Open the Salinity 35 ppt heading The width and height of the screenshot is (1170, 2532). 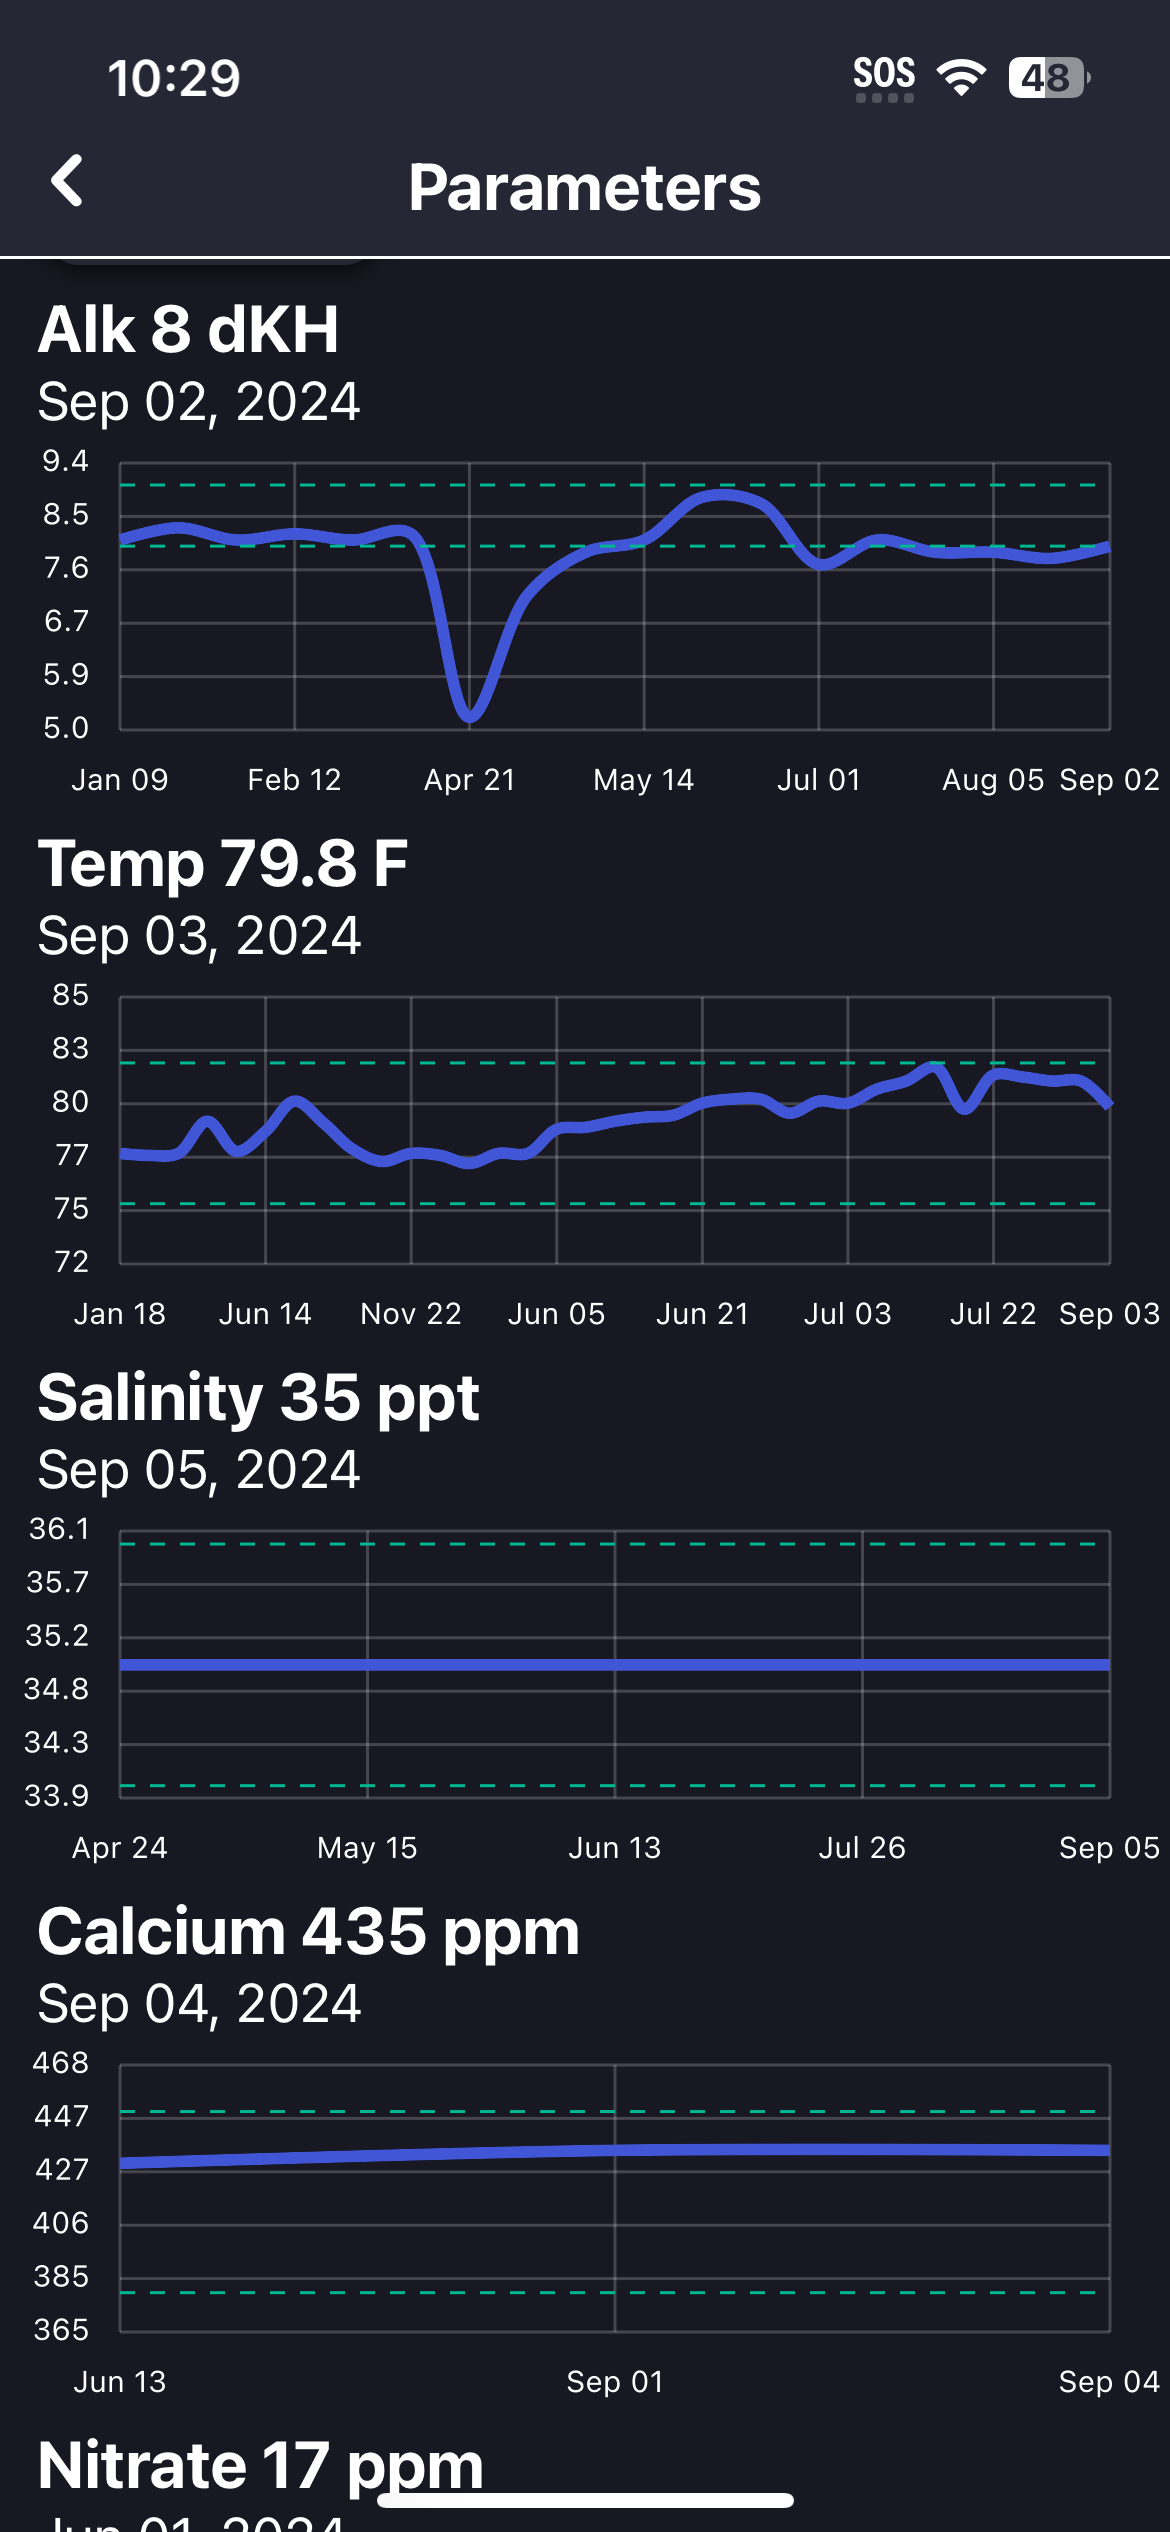(x=258, y=1398)
